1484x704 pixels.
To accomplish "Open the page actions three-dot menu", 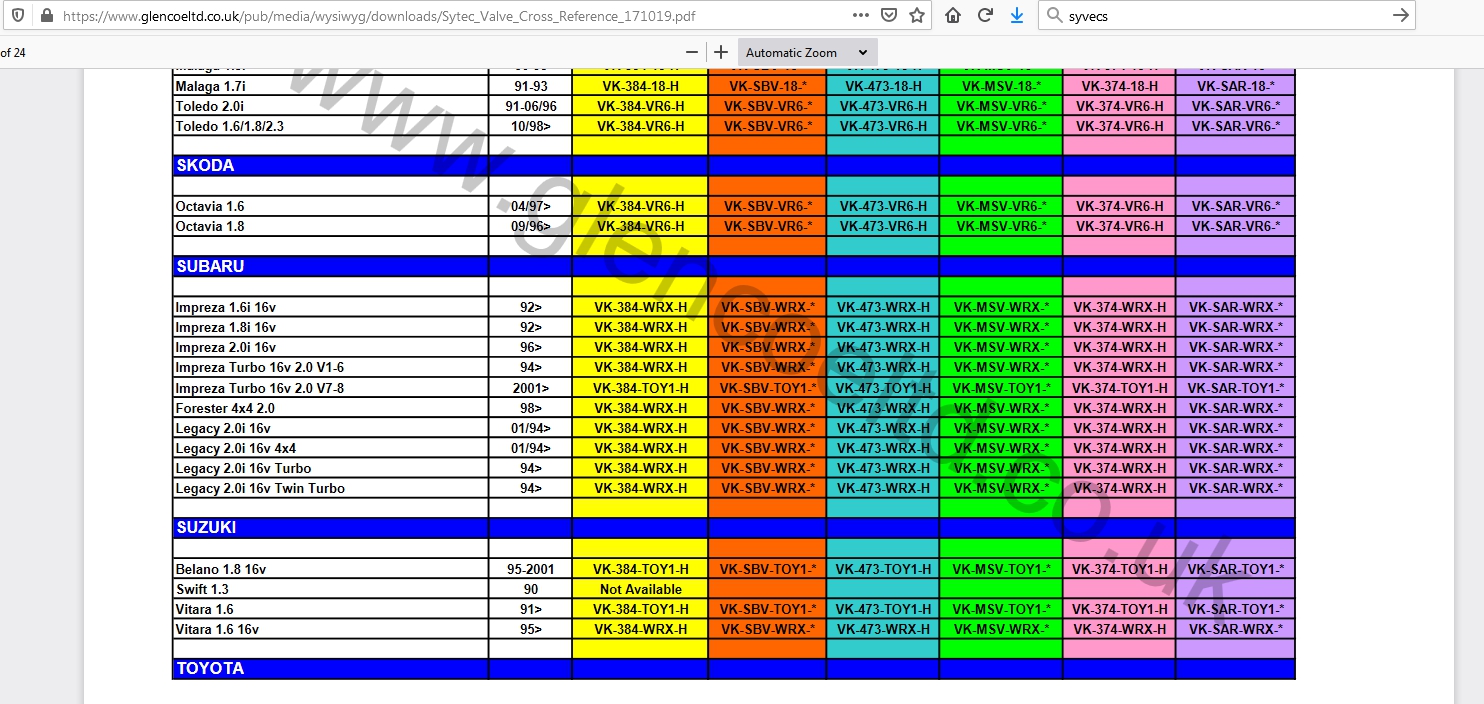I will click(x=859, y=15).
